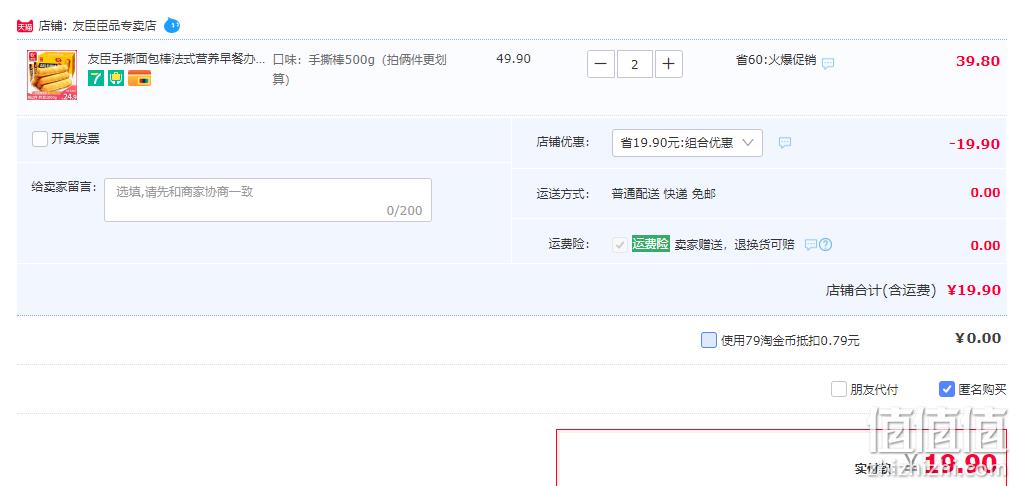Click the green 7-day return badge

coord(96,78)
